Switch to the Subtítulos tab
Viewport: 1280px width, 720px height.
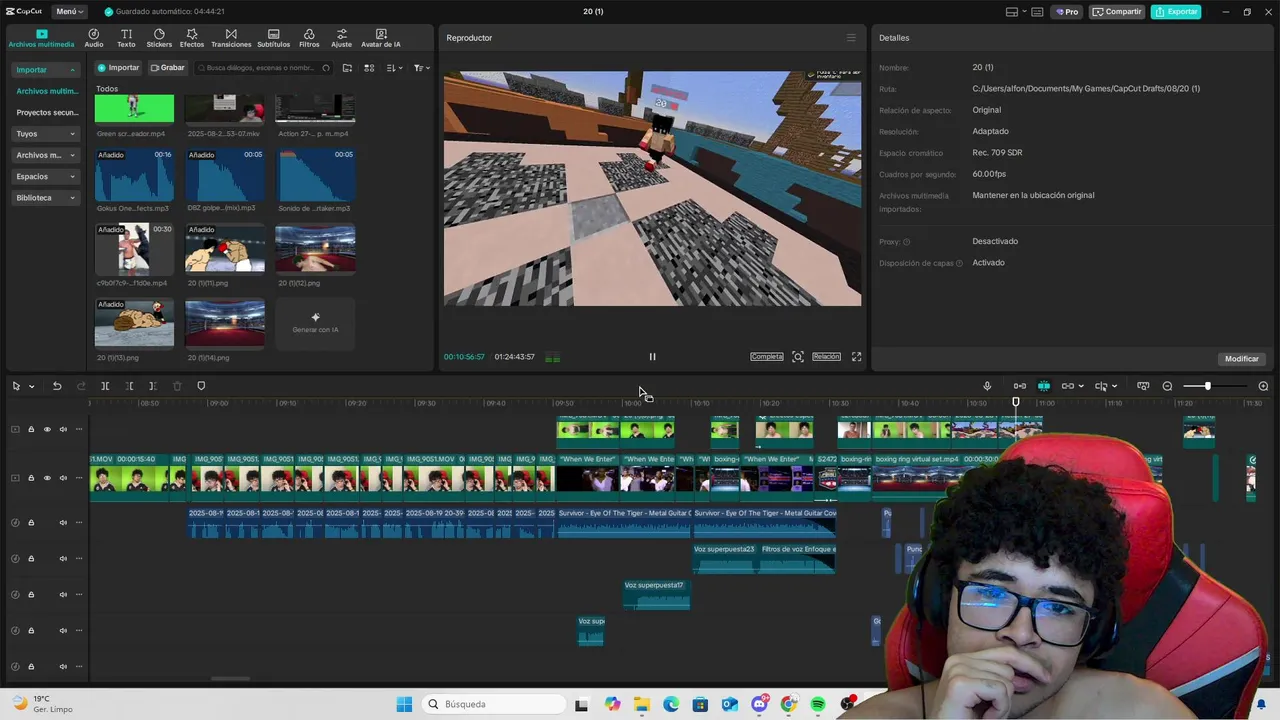tap(274, 38)
